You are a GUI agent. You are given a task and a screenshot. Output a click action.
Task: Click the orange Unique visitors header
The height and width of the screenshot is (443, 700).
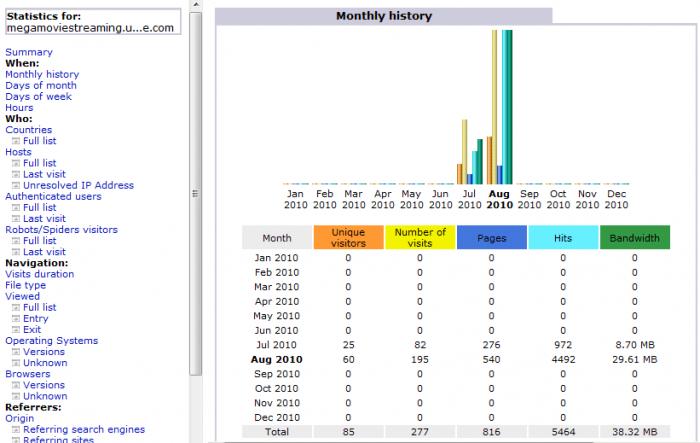(348, 238)
